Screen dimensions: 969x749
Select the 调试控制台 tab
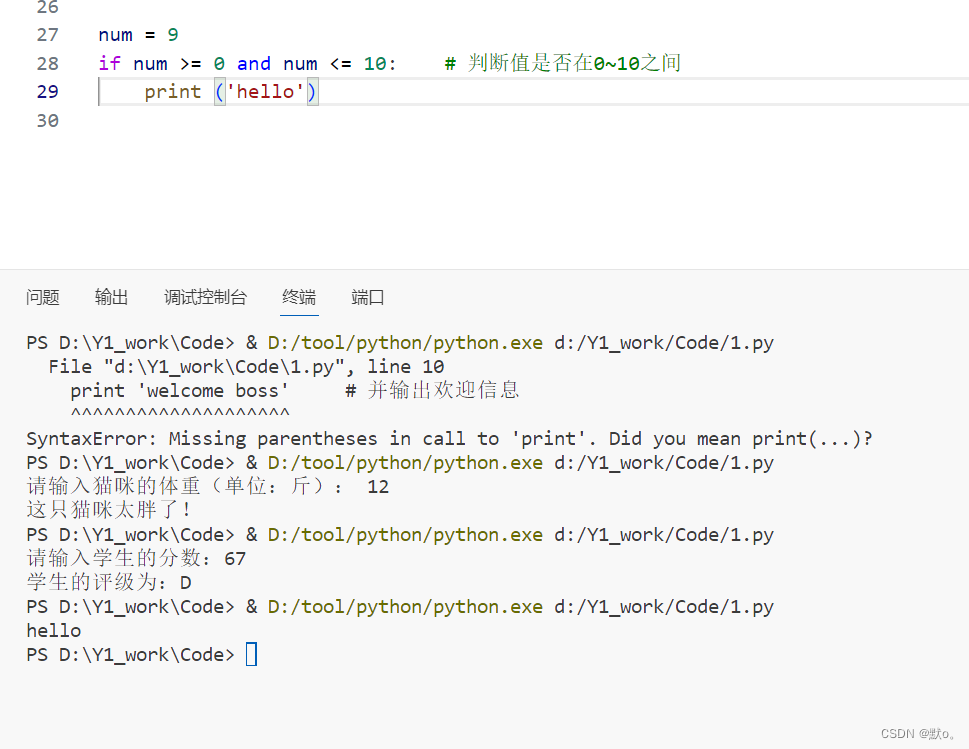pyautogui.click(x=205, y=297)
